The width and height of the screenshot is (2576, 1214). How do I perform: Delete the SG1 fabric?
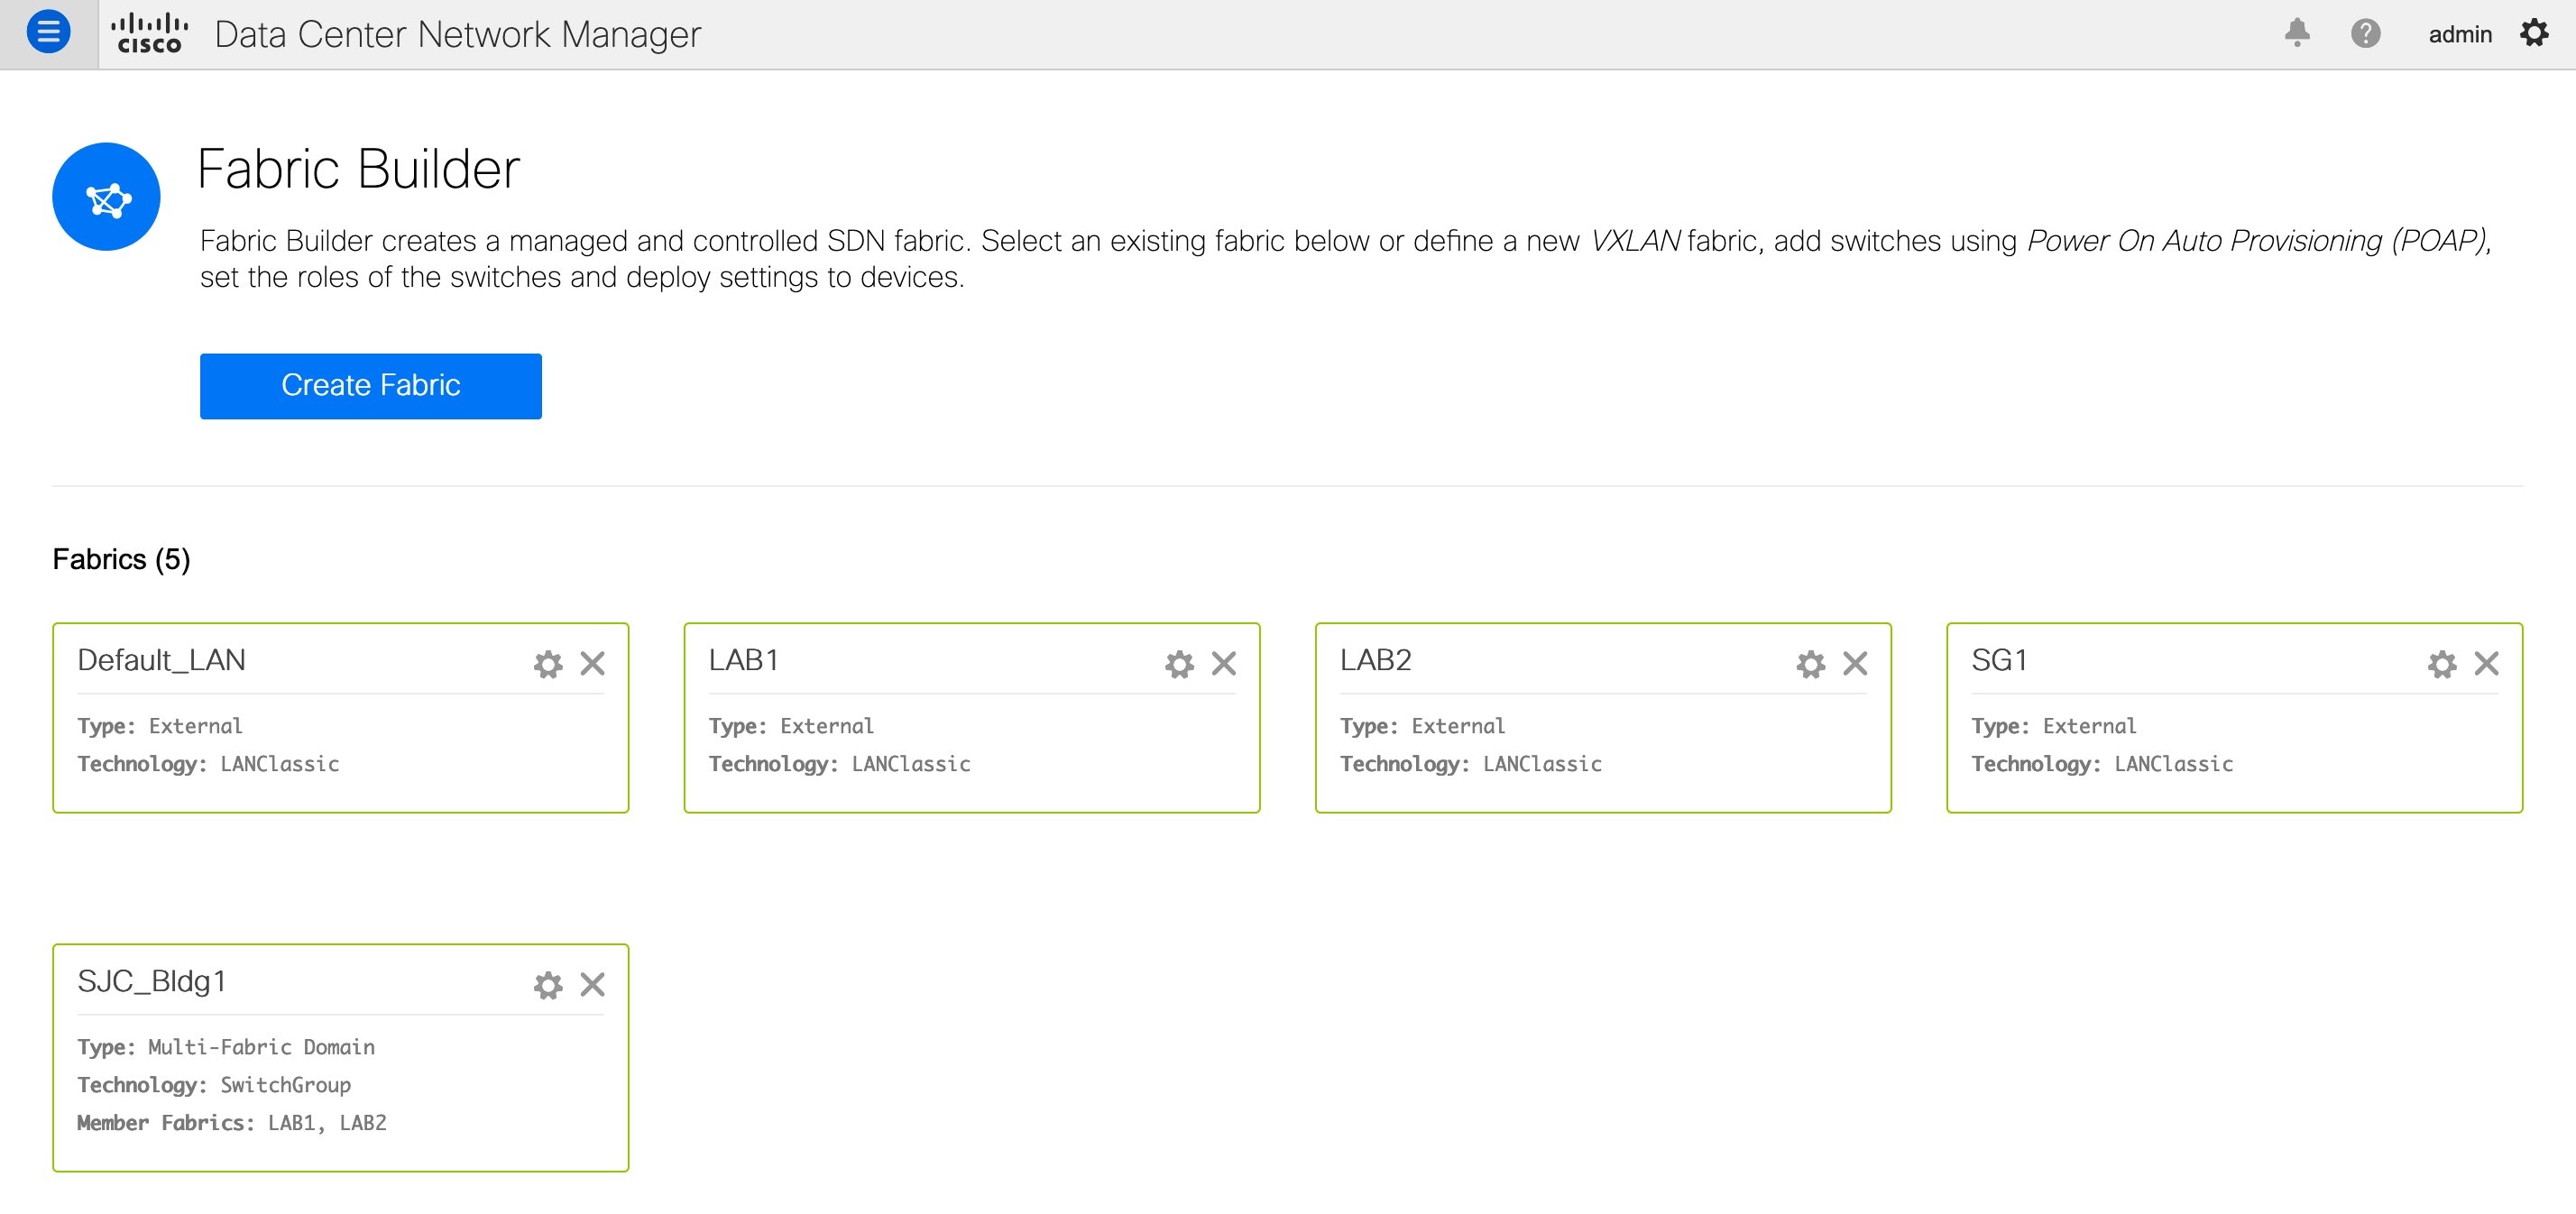(x=2487, y=663)
